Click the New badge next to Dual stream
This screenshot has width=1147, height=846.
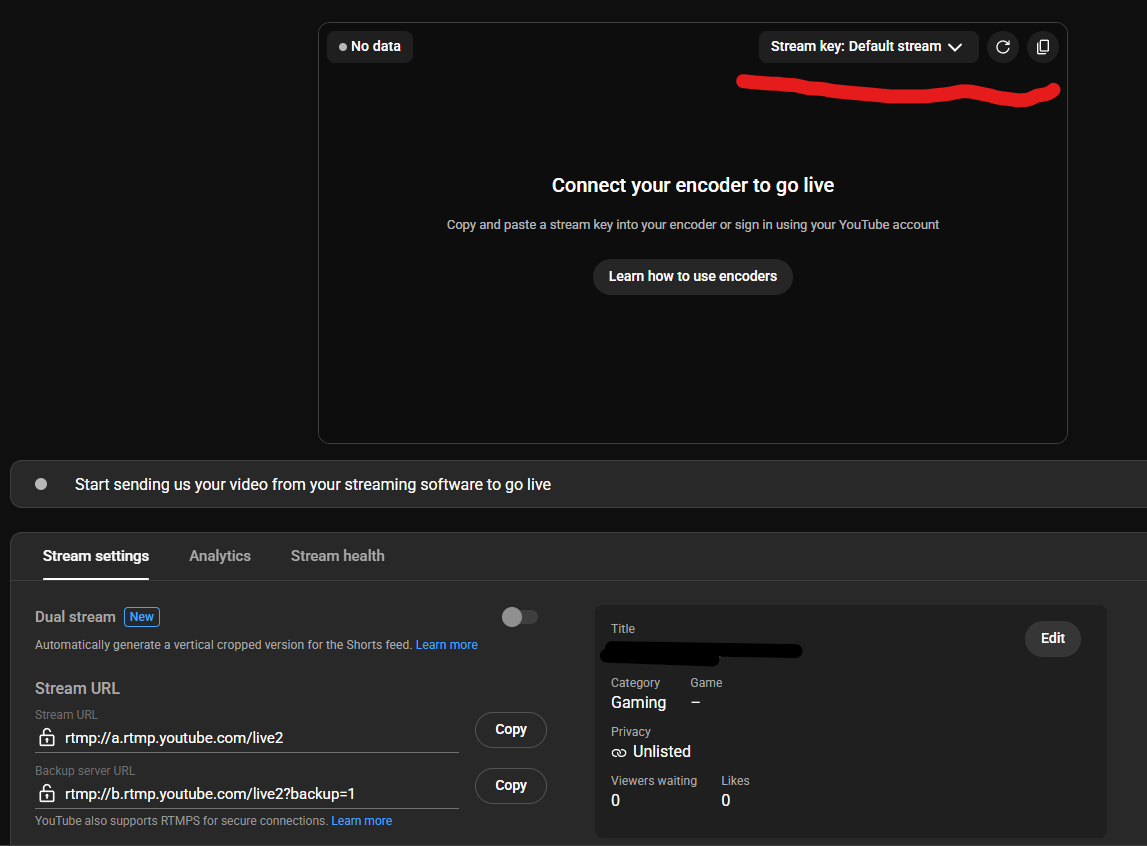pos(141,616)
